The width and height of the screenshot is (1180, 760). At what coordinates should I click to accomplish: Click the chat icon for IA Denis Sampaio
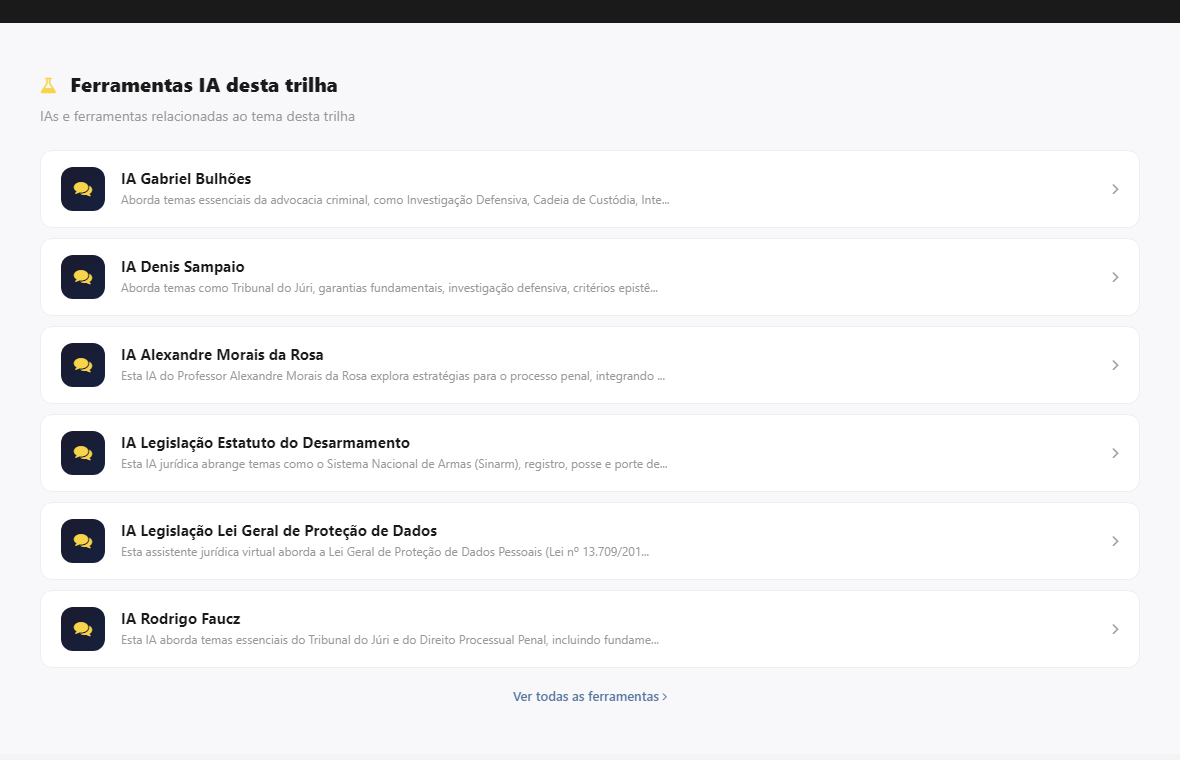tap(83, 277)
